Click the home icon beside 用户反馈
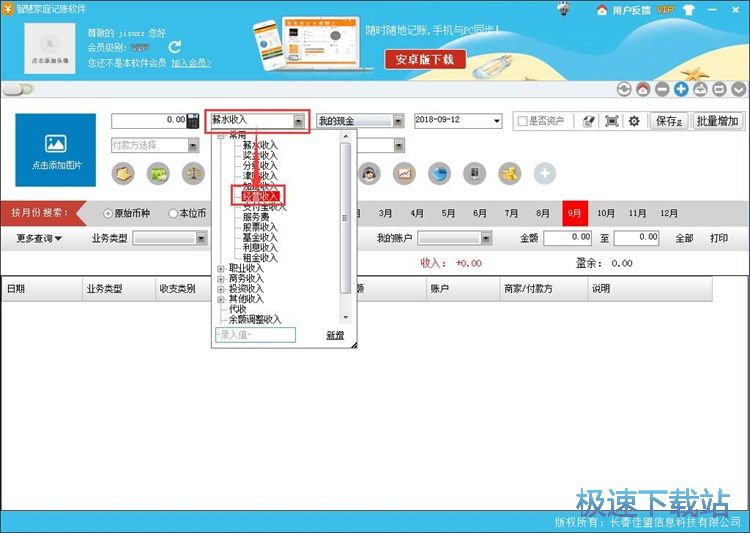 point(602,10)
